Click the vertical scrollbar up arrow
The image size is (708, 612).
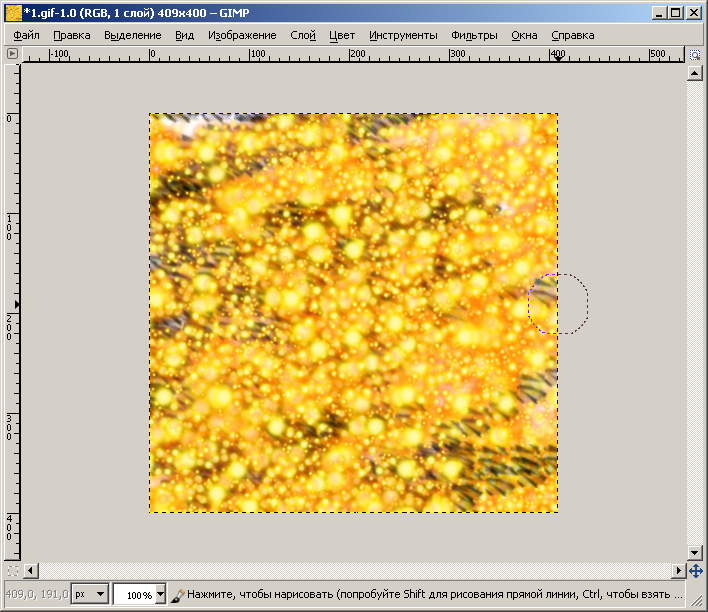pos(694,73)
